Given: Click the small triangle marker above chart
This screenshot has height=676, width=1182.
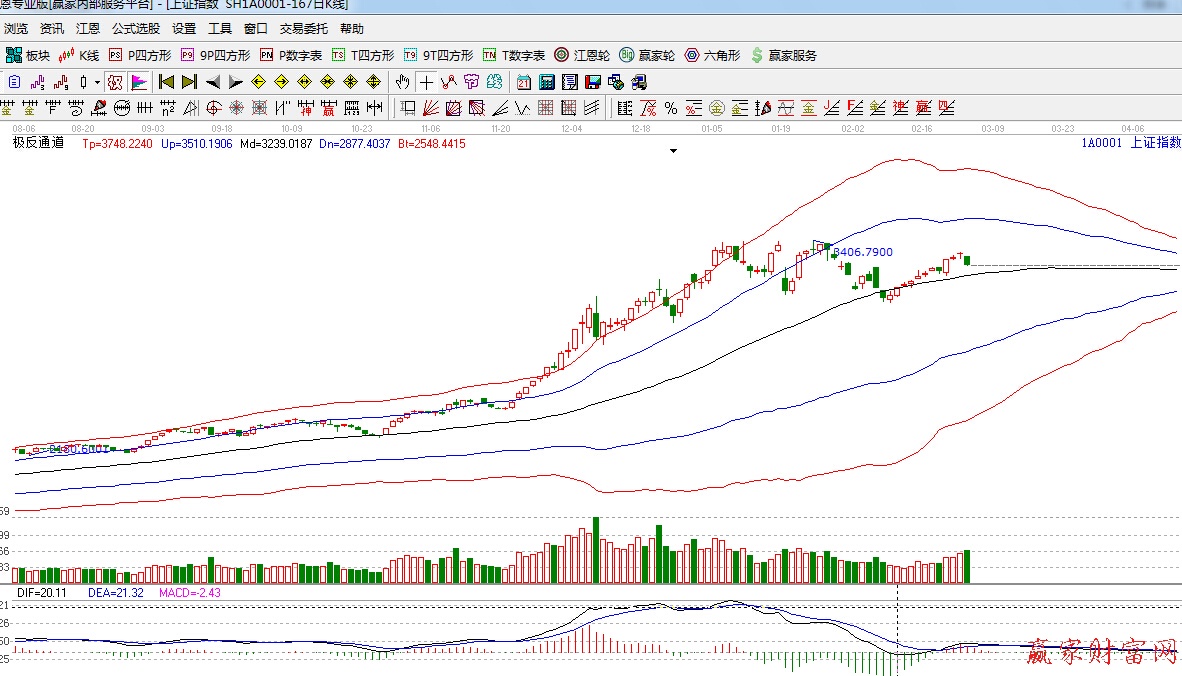Looking at the screenshot, I should [x=674, y=151].
